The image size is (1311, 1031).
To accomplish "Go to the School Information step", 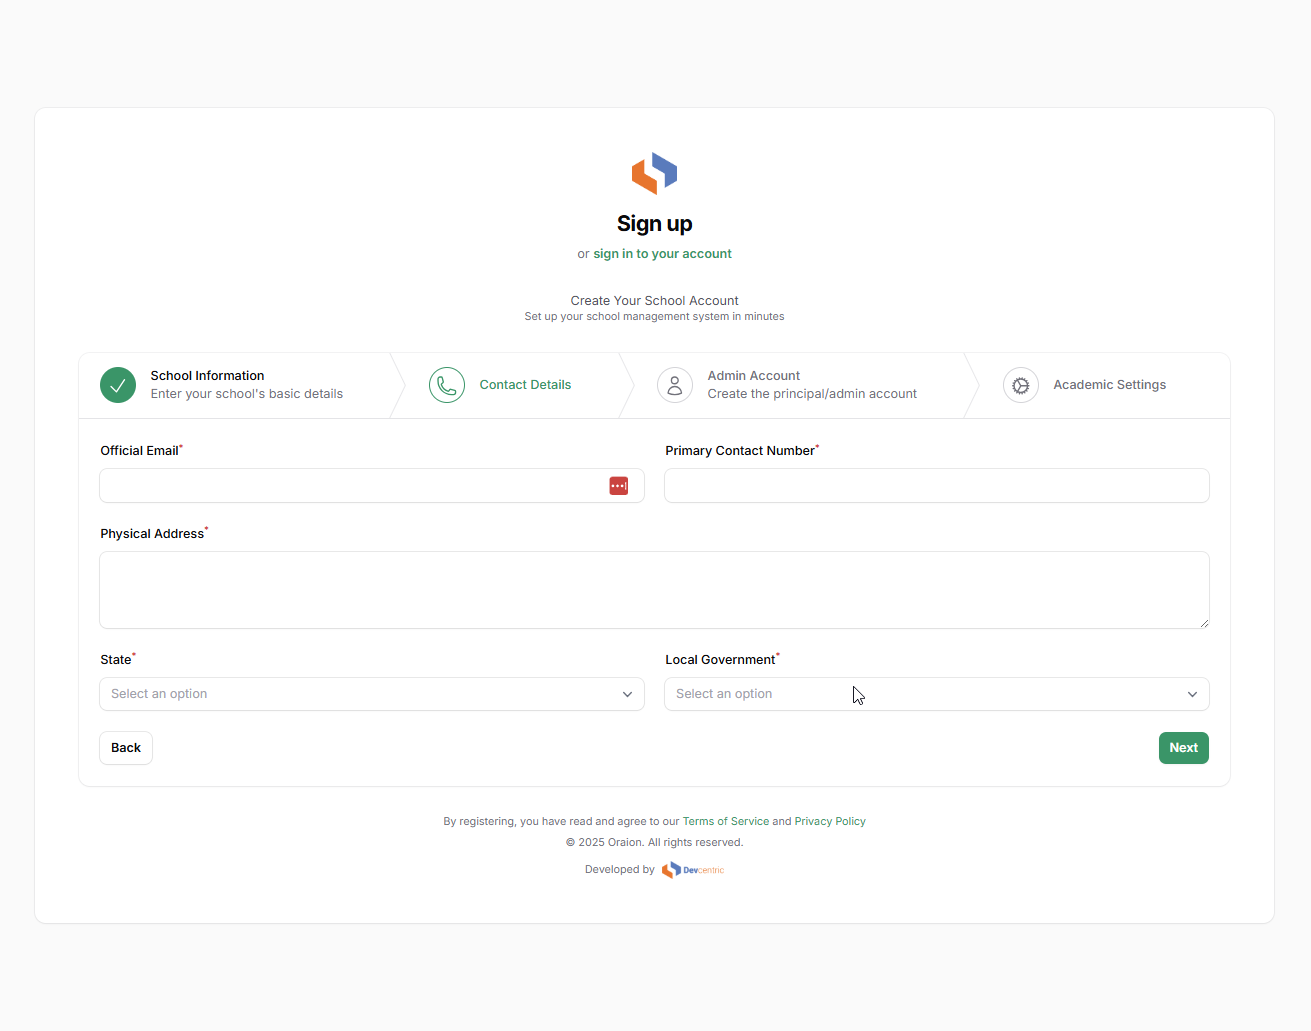I will pos(208,376).
